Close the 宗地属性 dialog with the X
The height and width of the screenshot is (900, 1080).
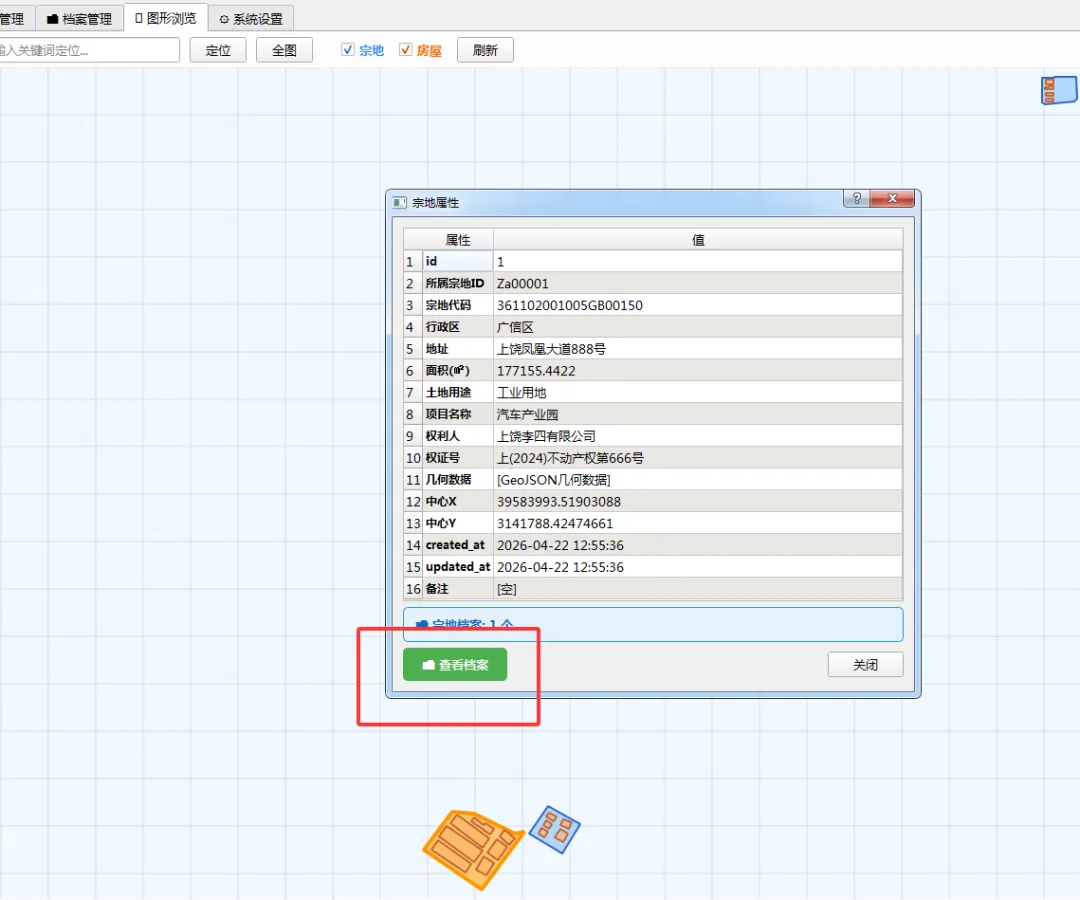(893, 198)
